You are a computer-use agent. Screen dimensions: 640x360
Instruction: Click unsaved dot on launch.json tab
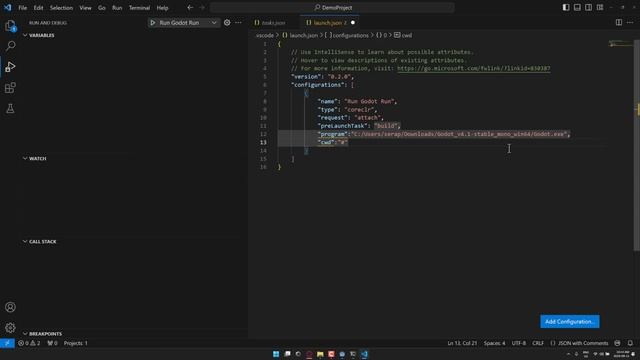coord(353,23)
